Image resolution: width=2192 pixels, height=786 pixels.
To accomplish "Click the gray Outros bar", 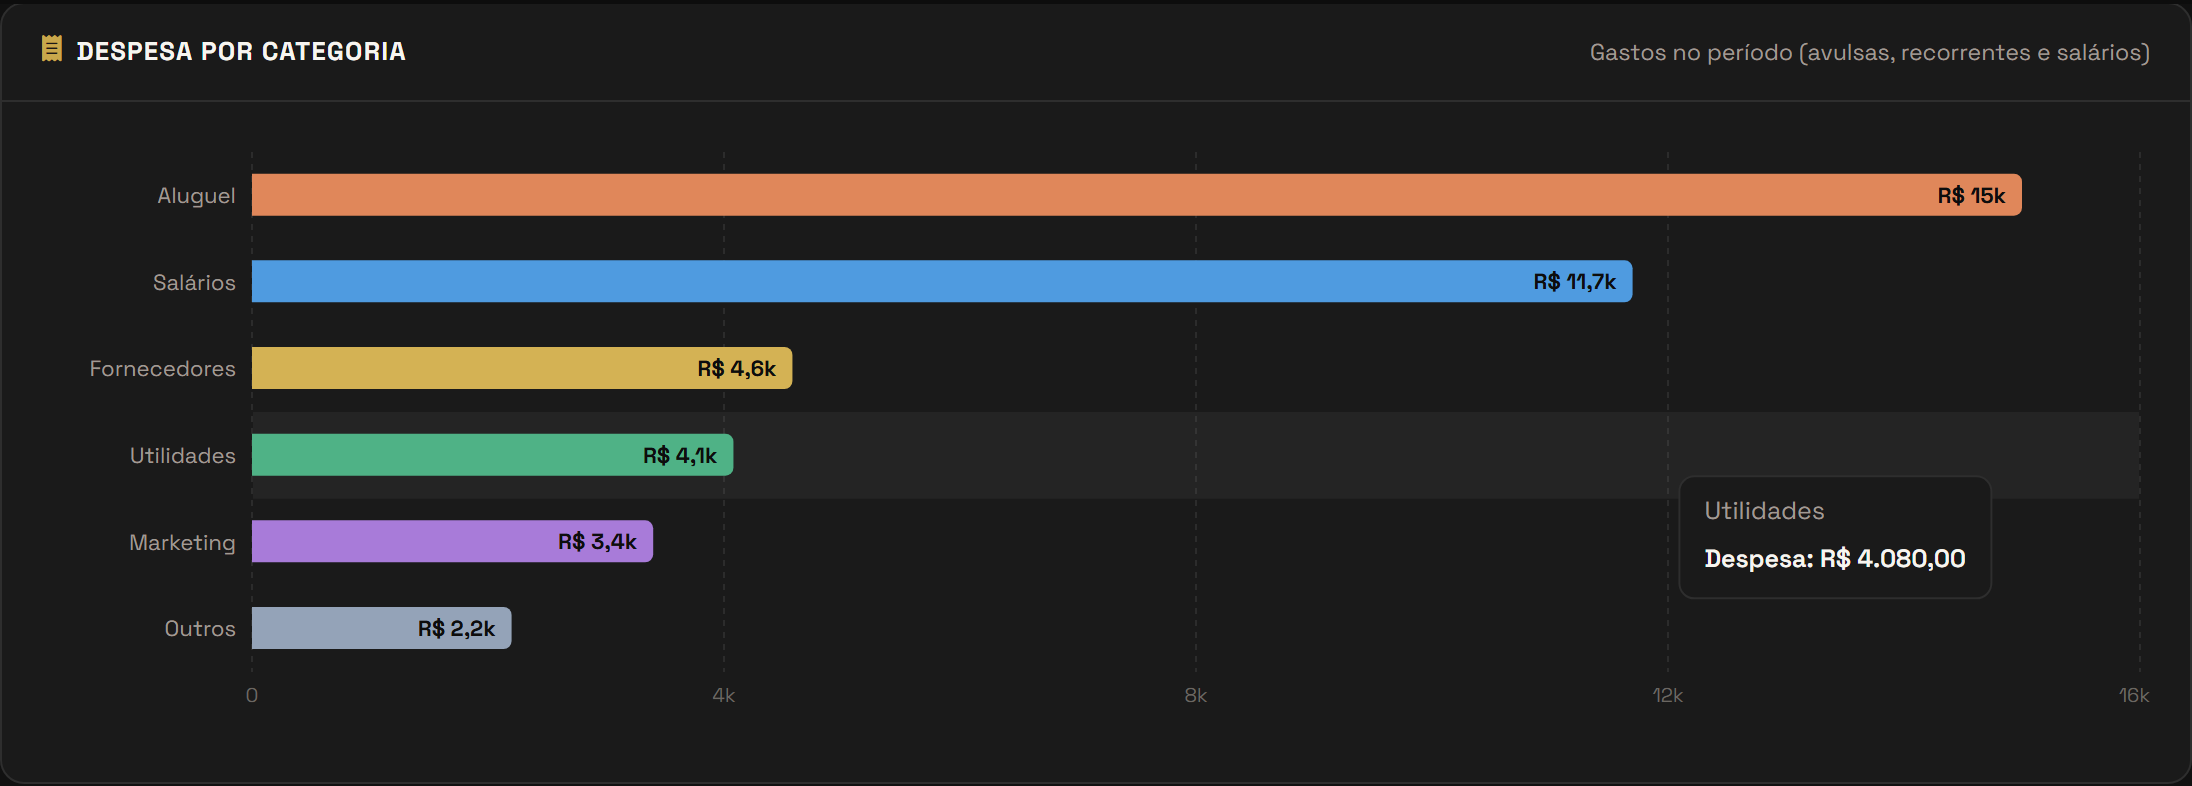I will pyautogui.click(x=381, y=628).
